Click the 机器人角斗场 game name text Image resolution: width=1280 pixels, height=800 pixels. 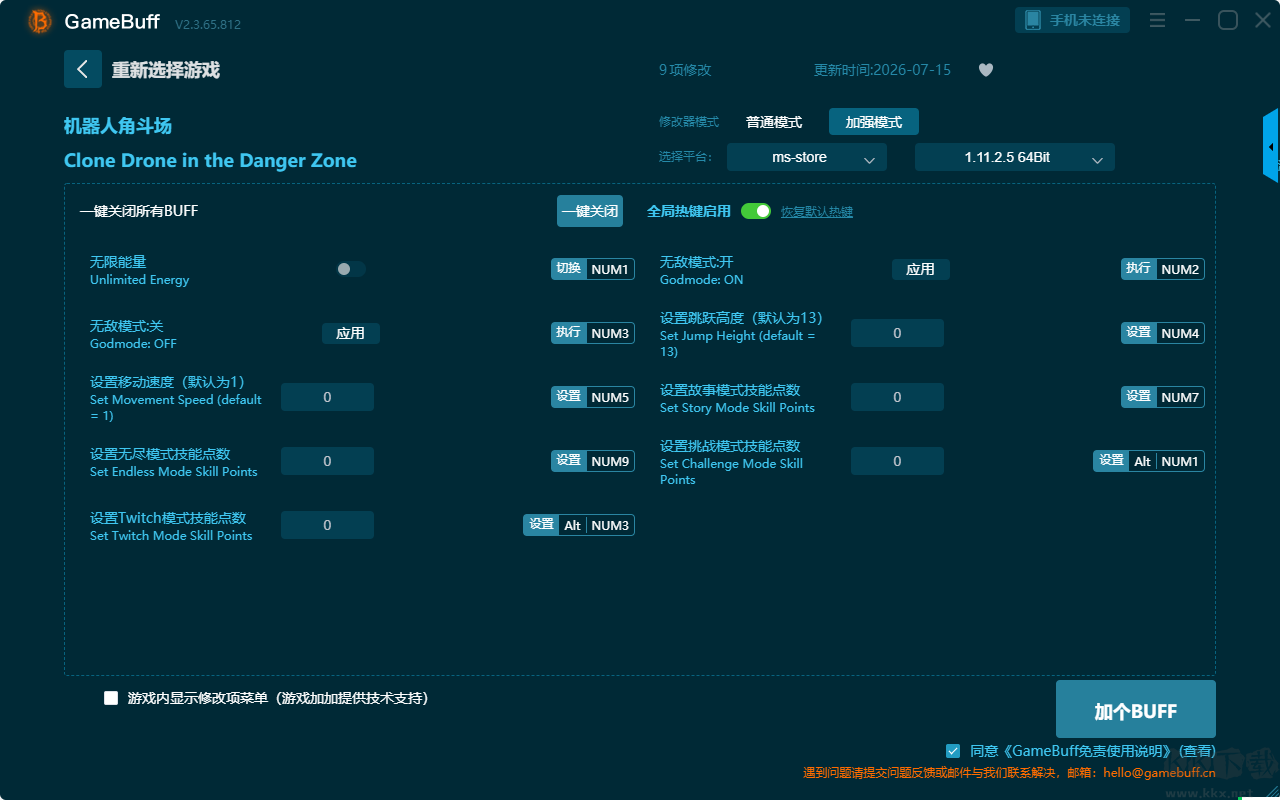click(118, 126)
